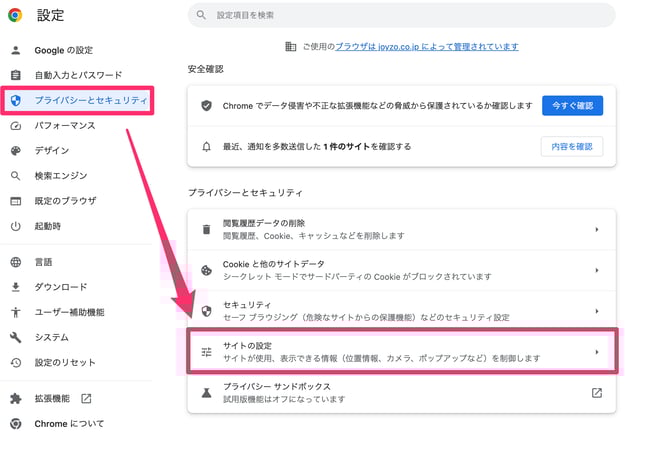Click the Chrome safety check description text
670x469 pixels.
[377, 106]
